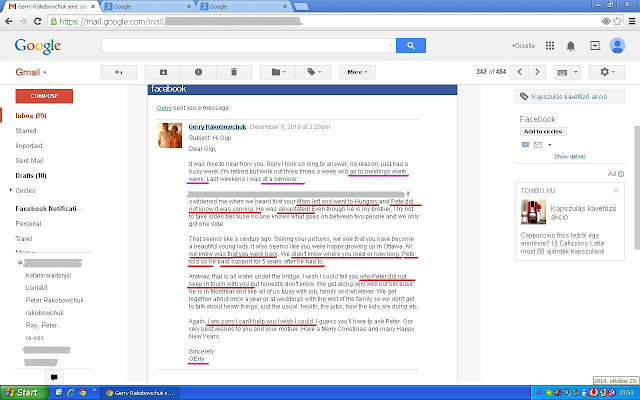Screen dimensions: 640x400
Task: Open the small contact options dropdown arrow
Action: tap(549, 145)
